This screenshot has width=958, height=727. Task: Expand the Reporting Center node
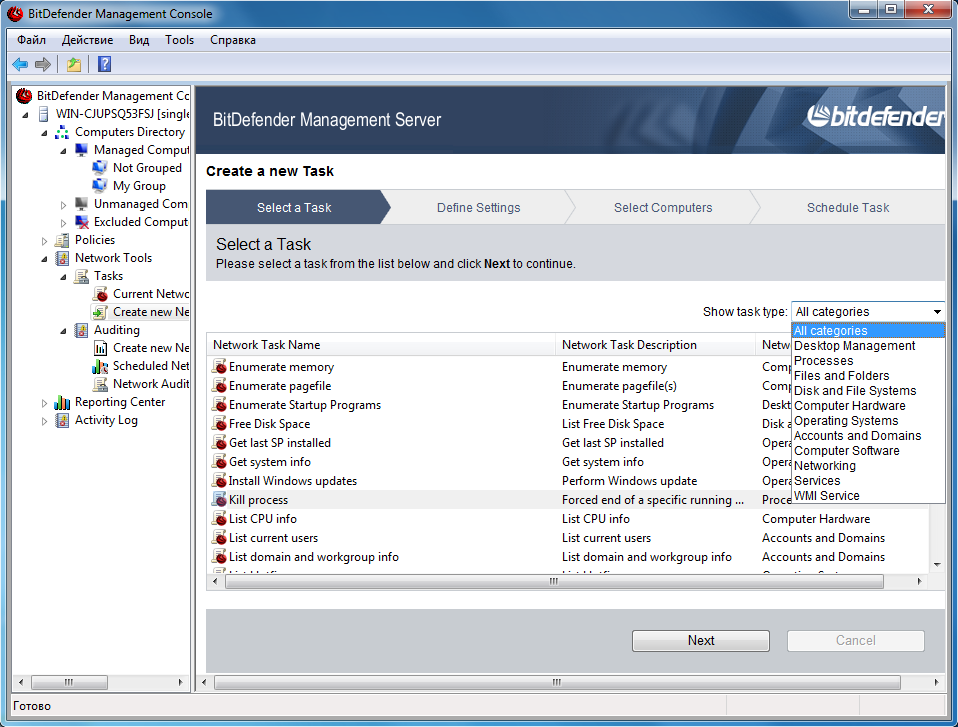coord(44,403)
